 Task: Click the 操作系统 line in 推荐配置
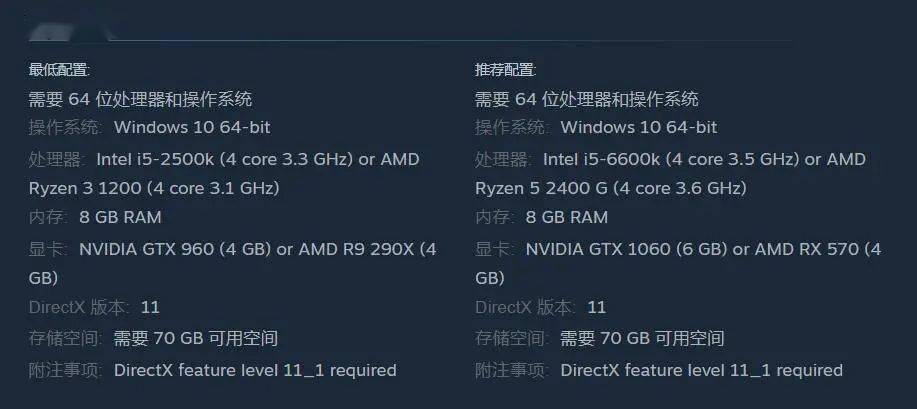click(595, 128)
